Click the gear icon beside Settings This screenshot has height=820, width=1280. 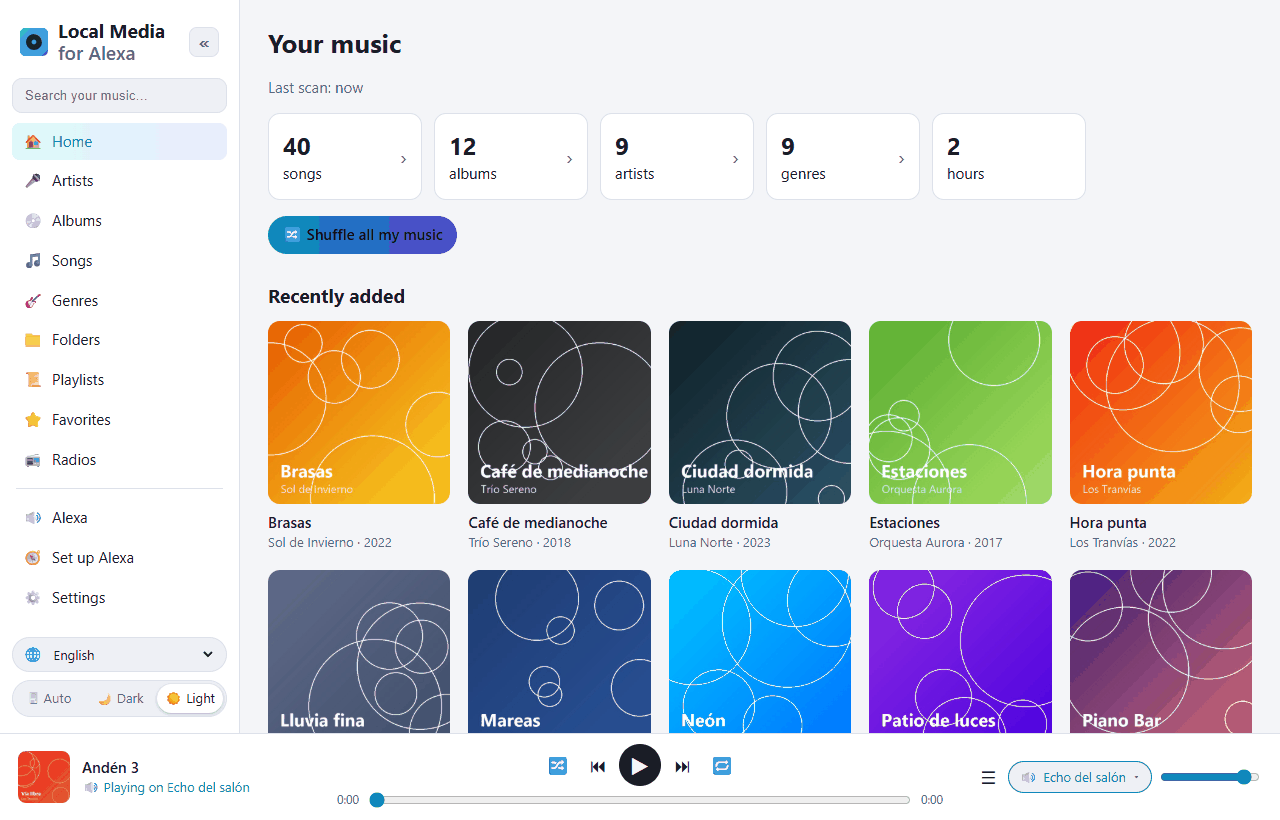pyautogui.click(x=33, y=598)
